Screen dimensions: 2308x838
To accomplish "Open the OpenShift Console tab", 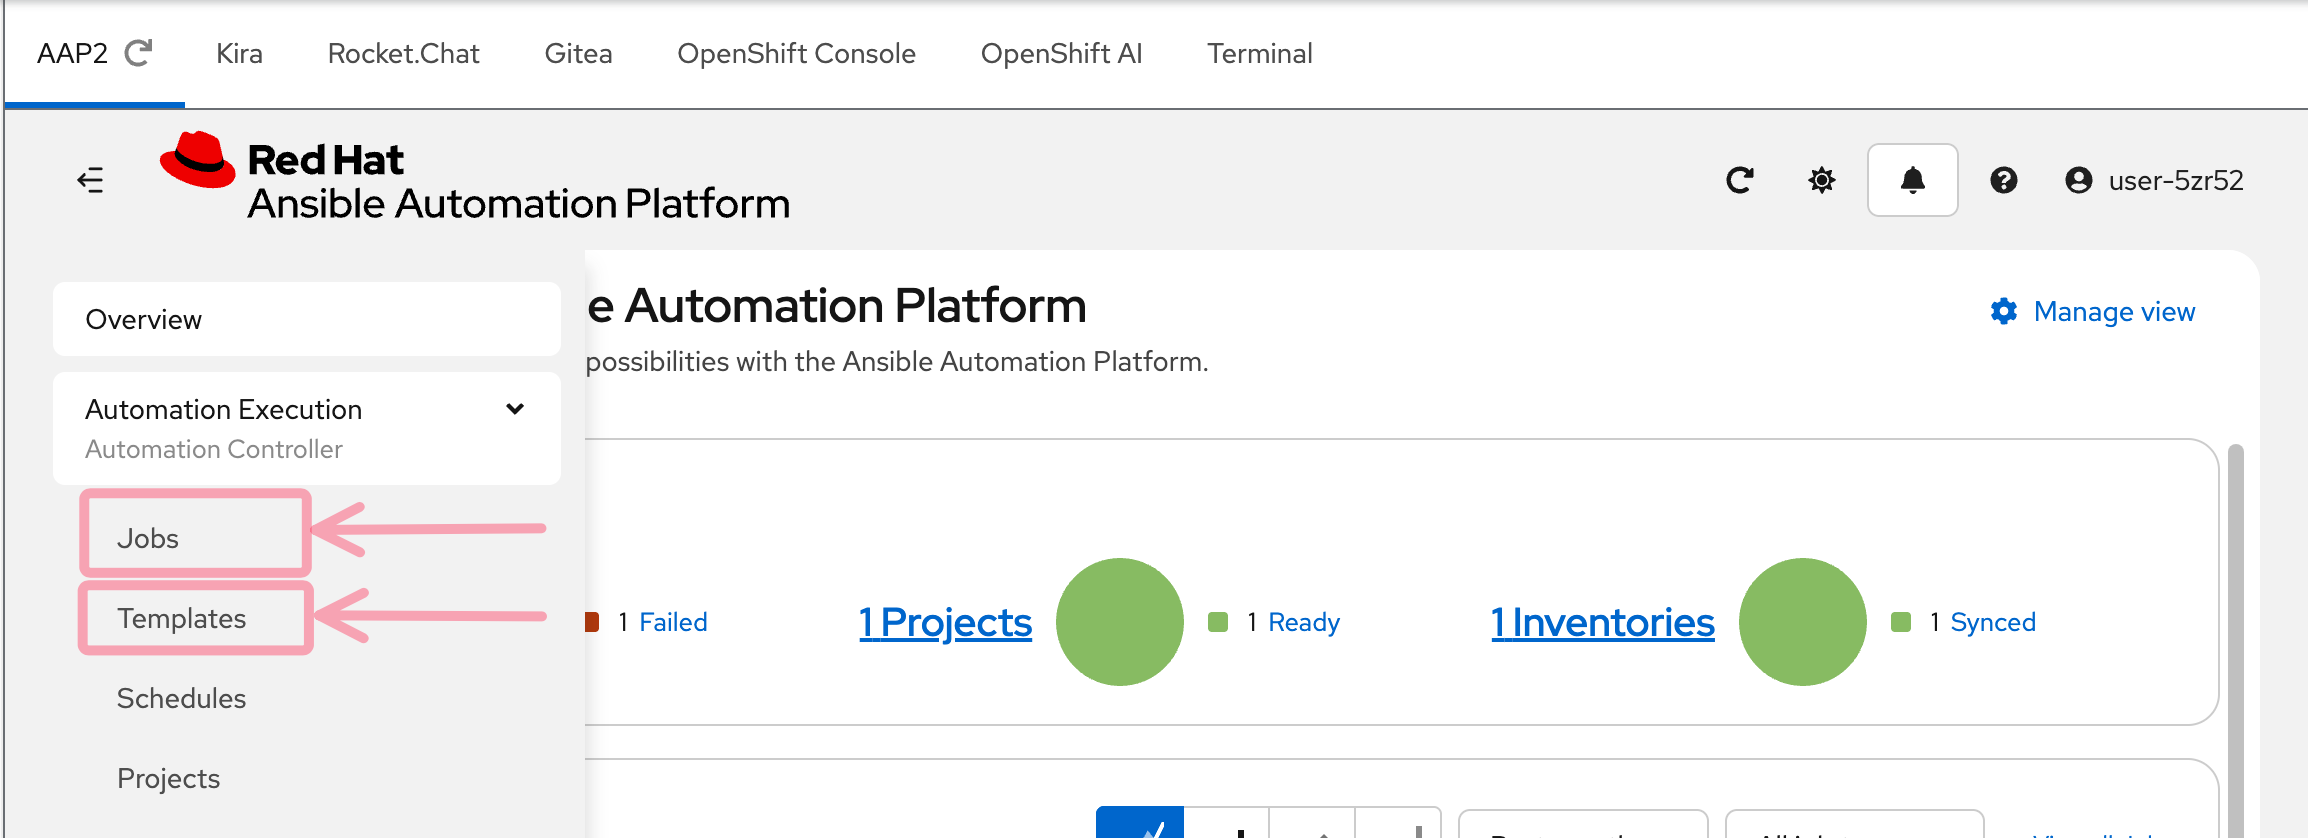I will coord(797,54).
